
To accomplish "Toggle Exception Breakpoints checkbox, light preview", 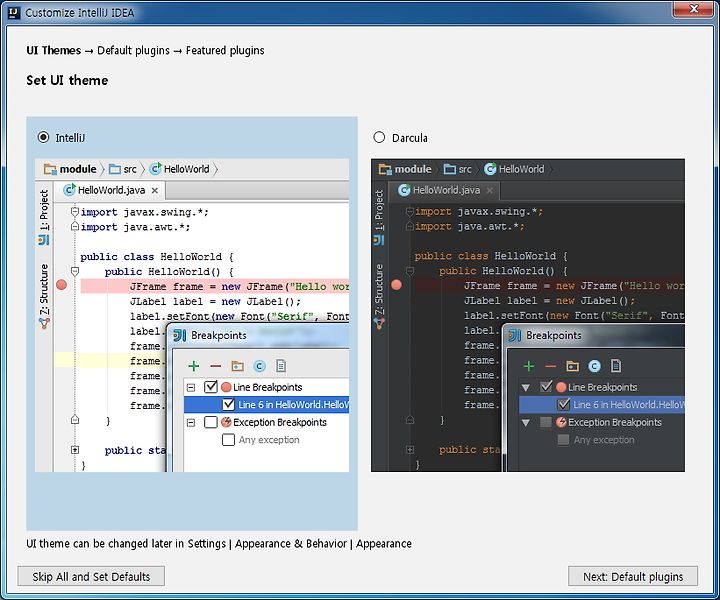I will coord(211,422).
